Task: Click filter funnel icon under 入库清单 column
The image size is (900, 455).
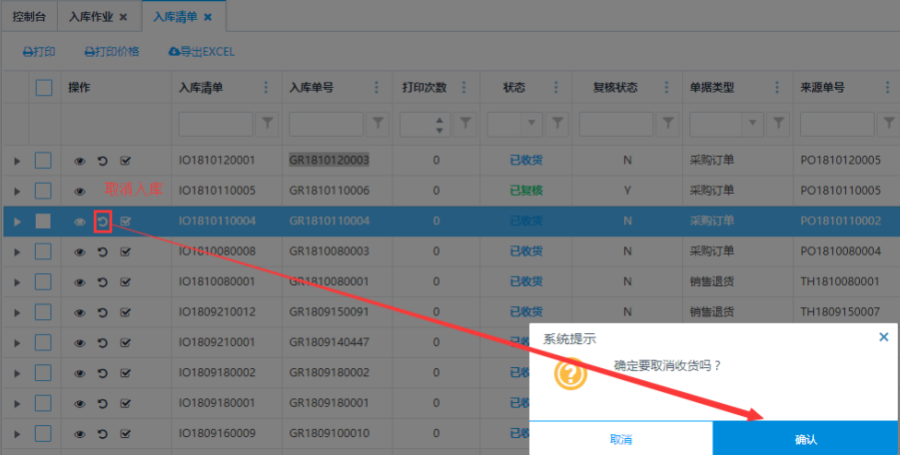Action: 268,123
